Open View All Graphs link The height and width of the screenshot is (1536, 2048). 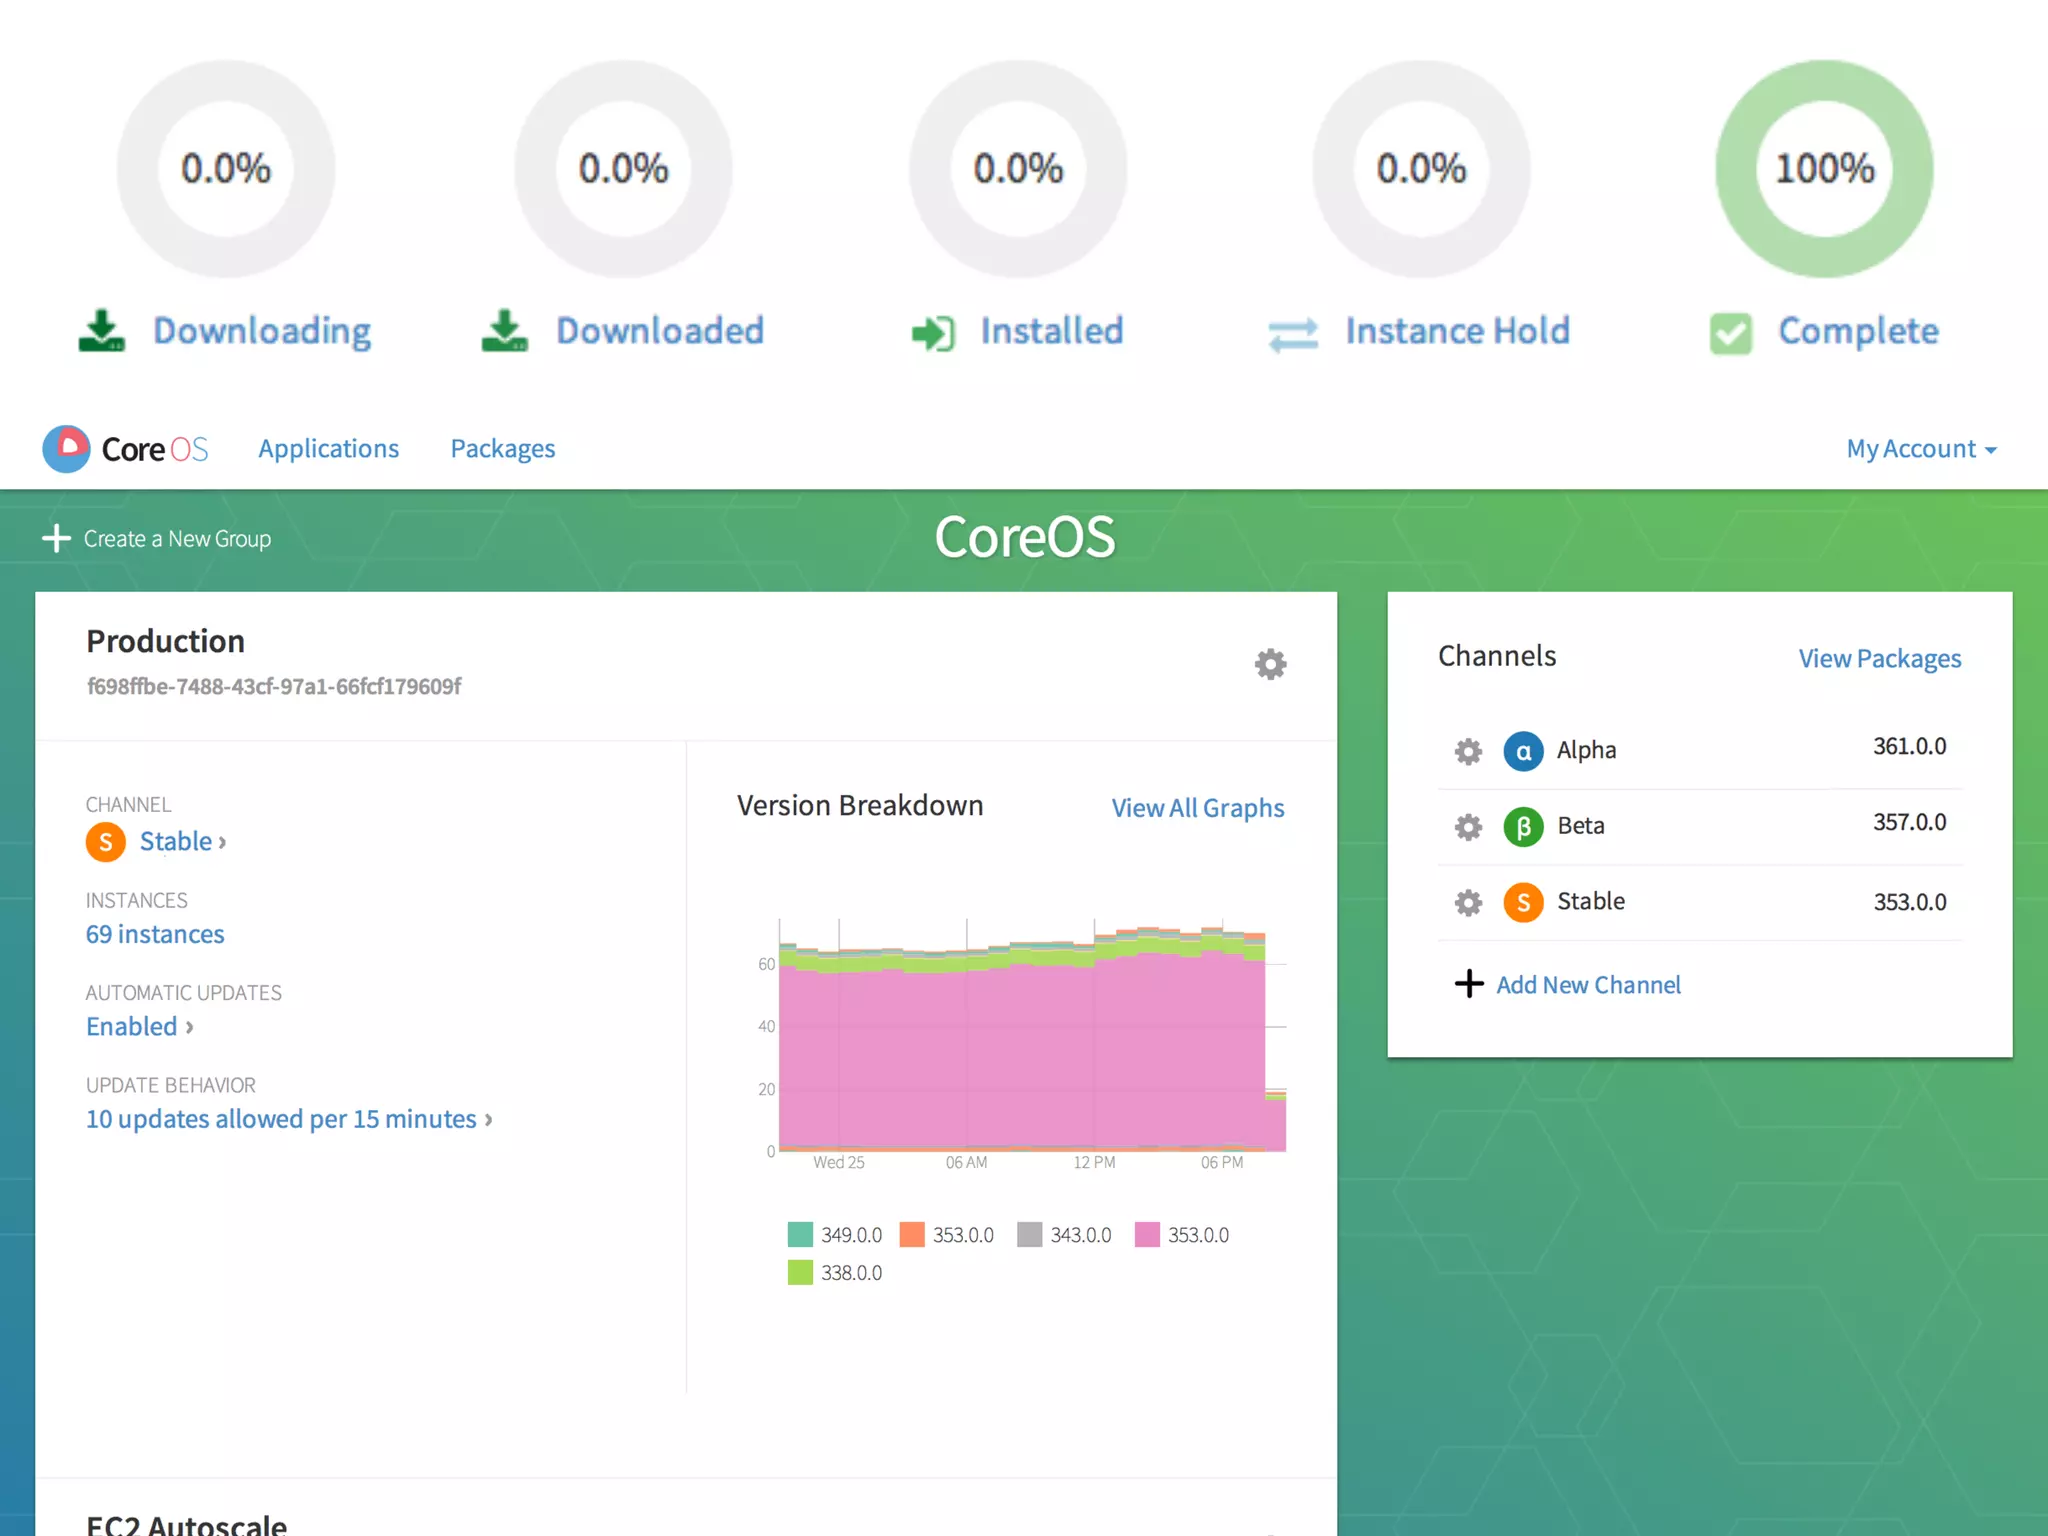pos(1197,808)
